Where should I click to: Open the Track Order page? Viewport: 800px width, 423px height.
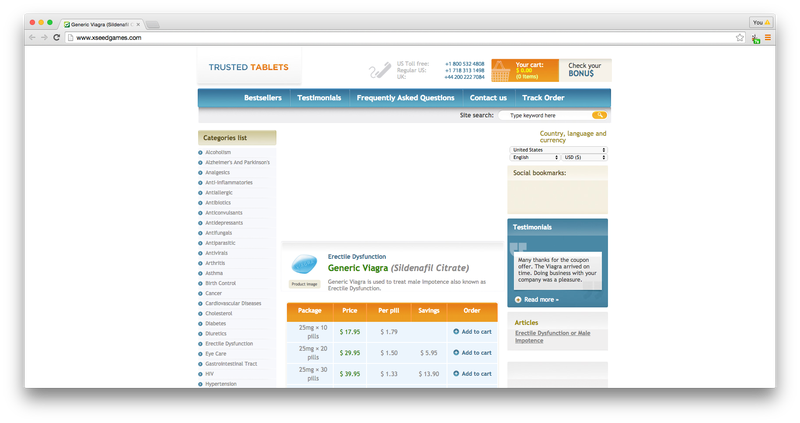point(543,97)
